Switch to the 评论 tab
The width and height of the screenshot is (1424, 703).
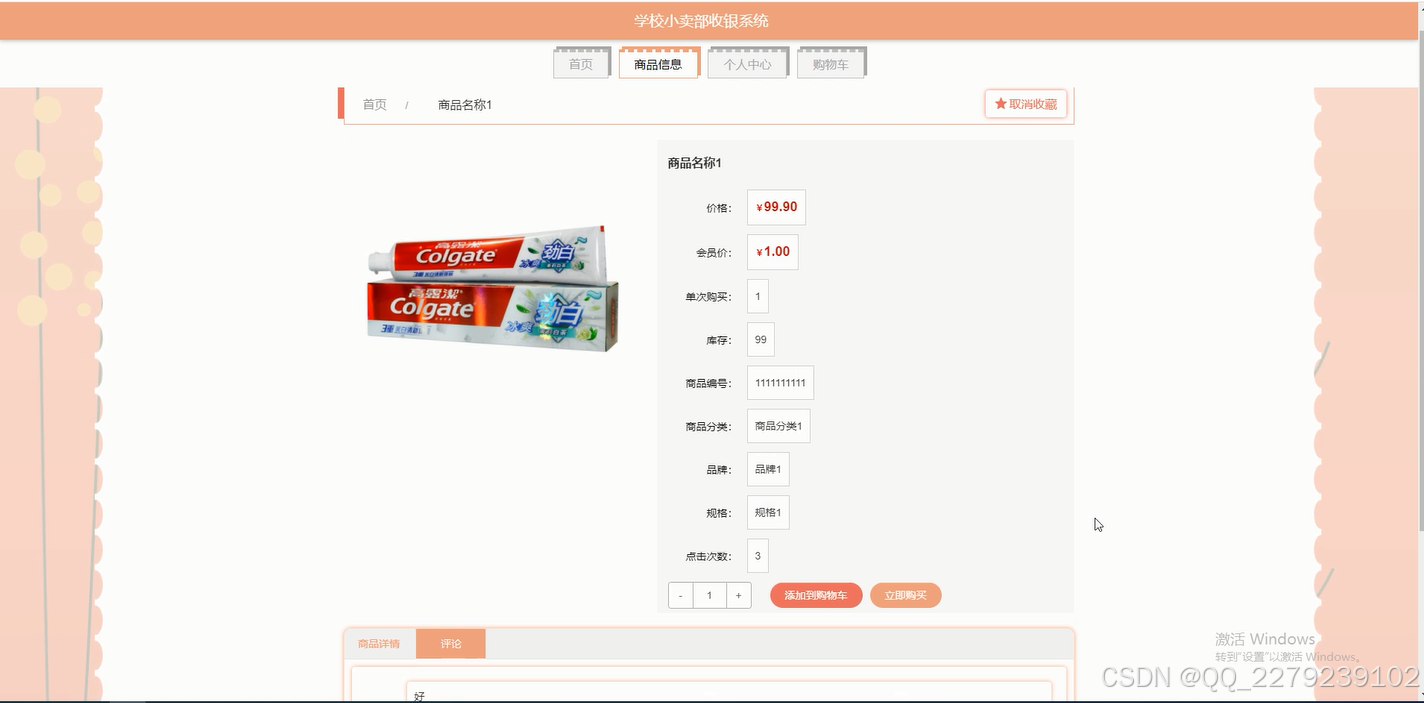tap(451, 644)
